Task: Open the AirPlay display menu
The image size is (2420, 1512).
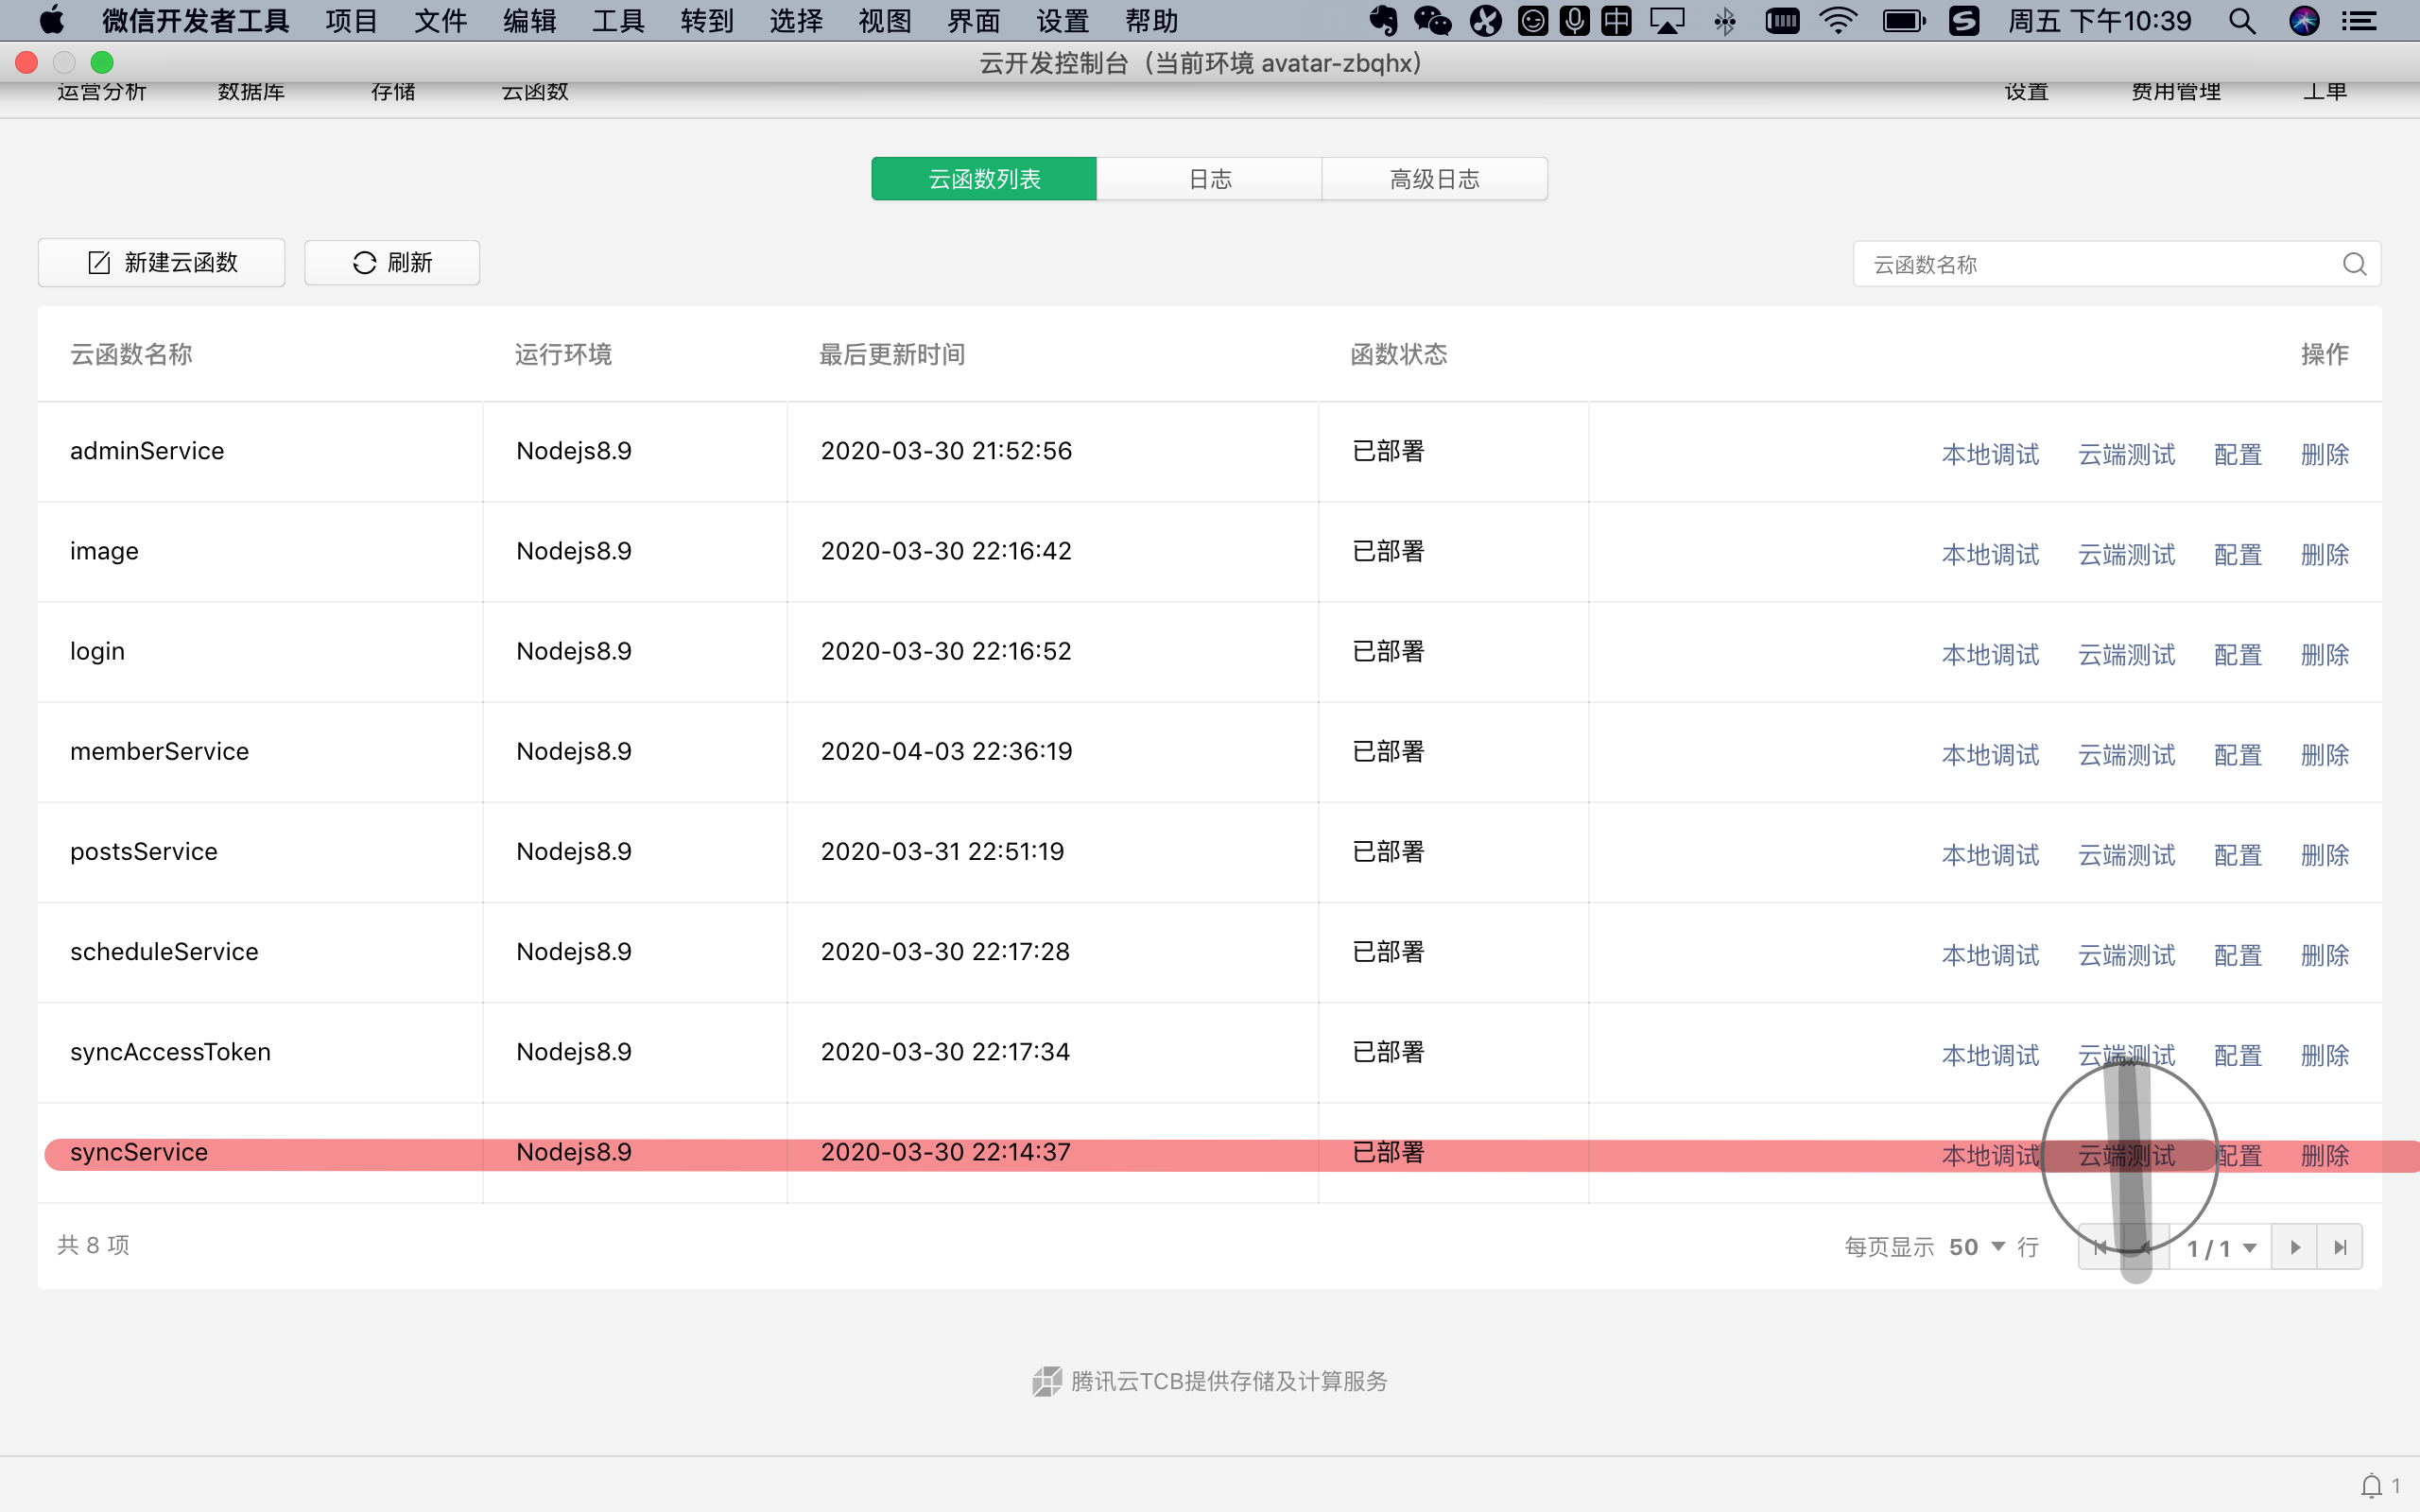Action: tap(1667, 21)
